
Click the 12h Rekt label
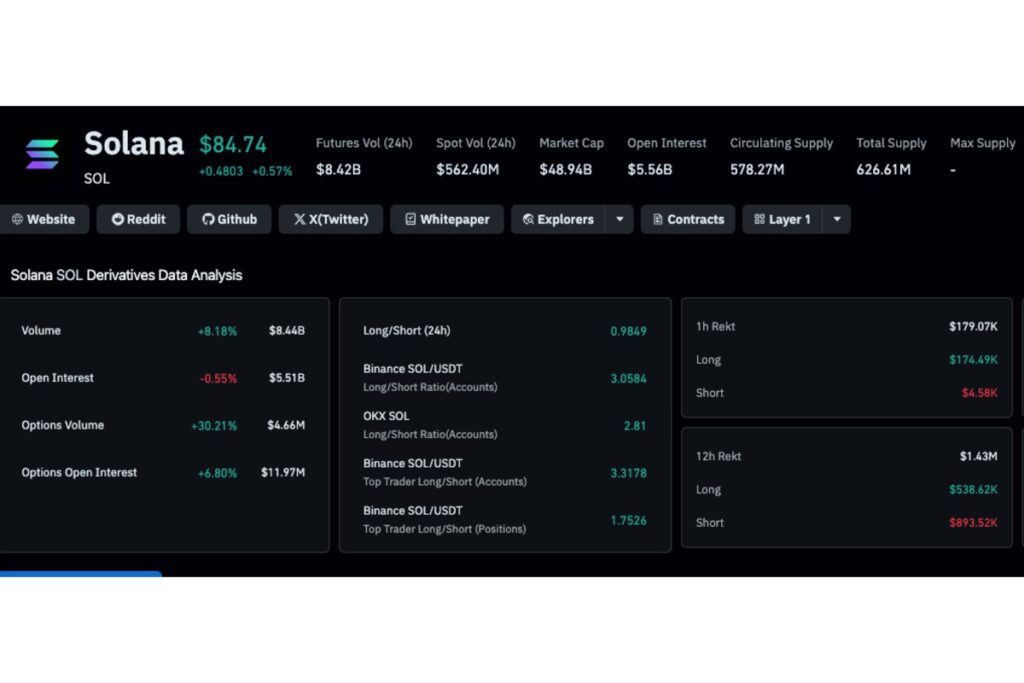pos(718,456)
